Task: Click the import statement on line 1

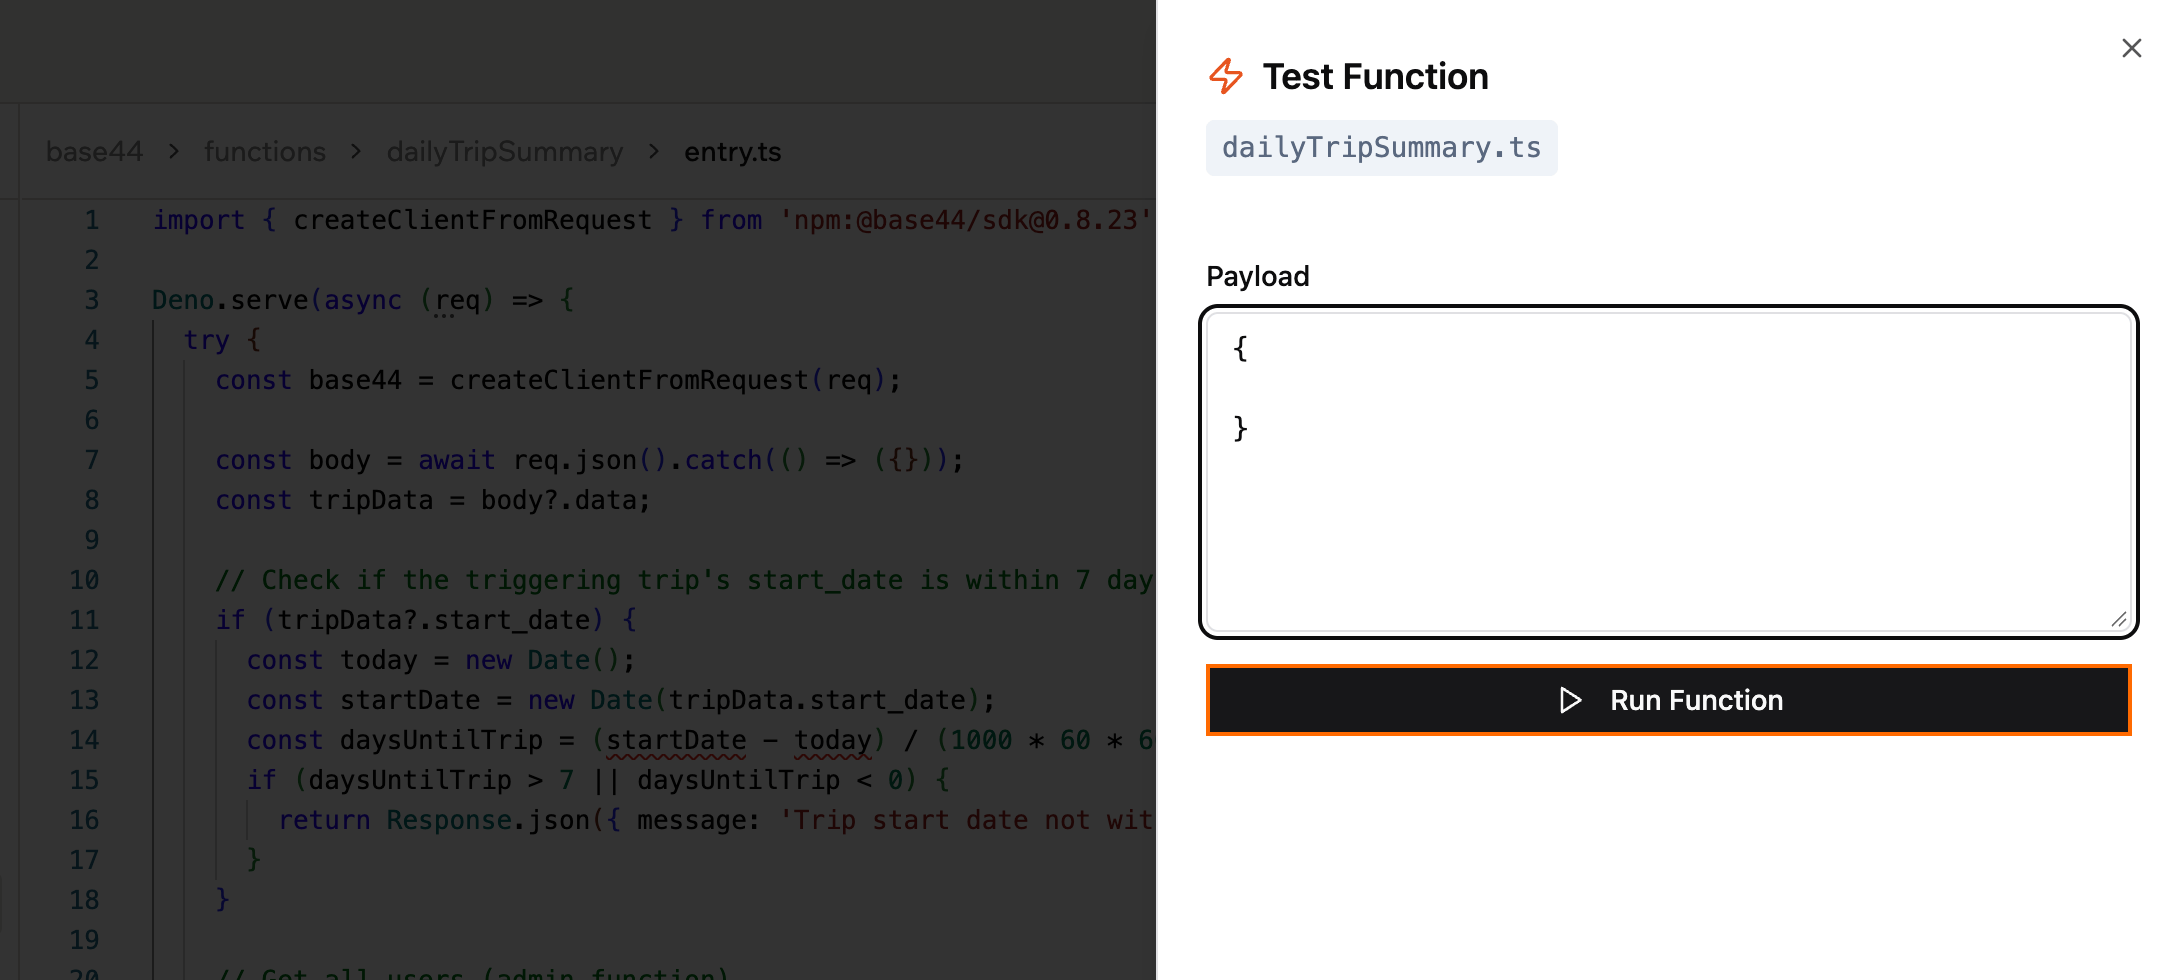Action: [x=653, y=220]
